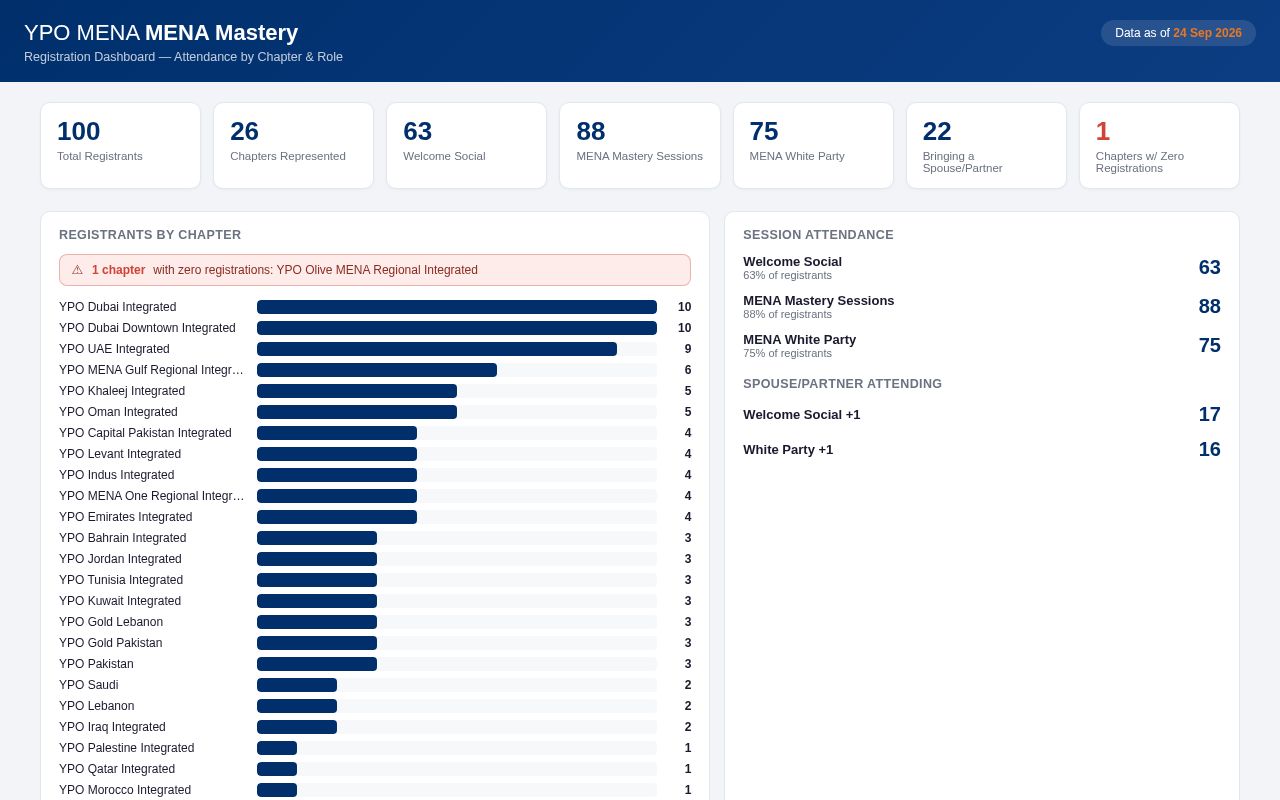Click the YPO Indus Integrated label
The image size is (1280, 800).
(116, 475)
